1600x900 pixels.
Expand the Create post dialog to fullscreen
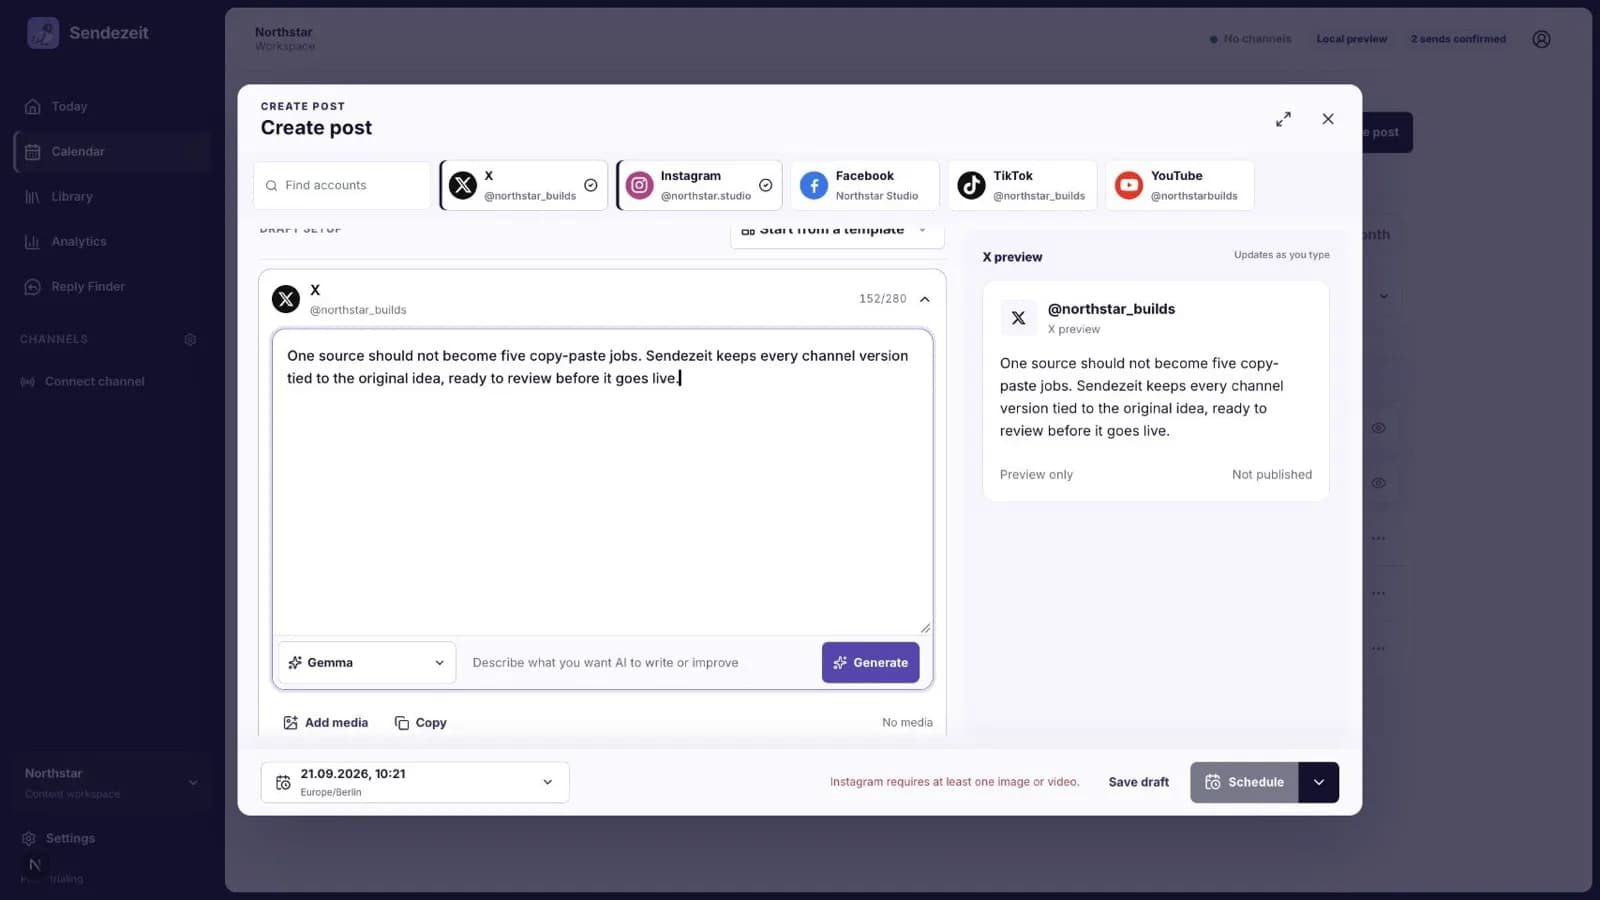pos(1283,119)
